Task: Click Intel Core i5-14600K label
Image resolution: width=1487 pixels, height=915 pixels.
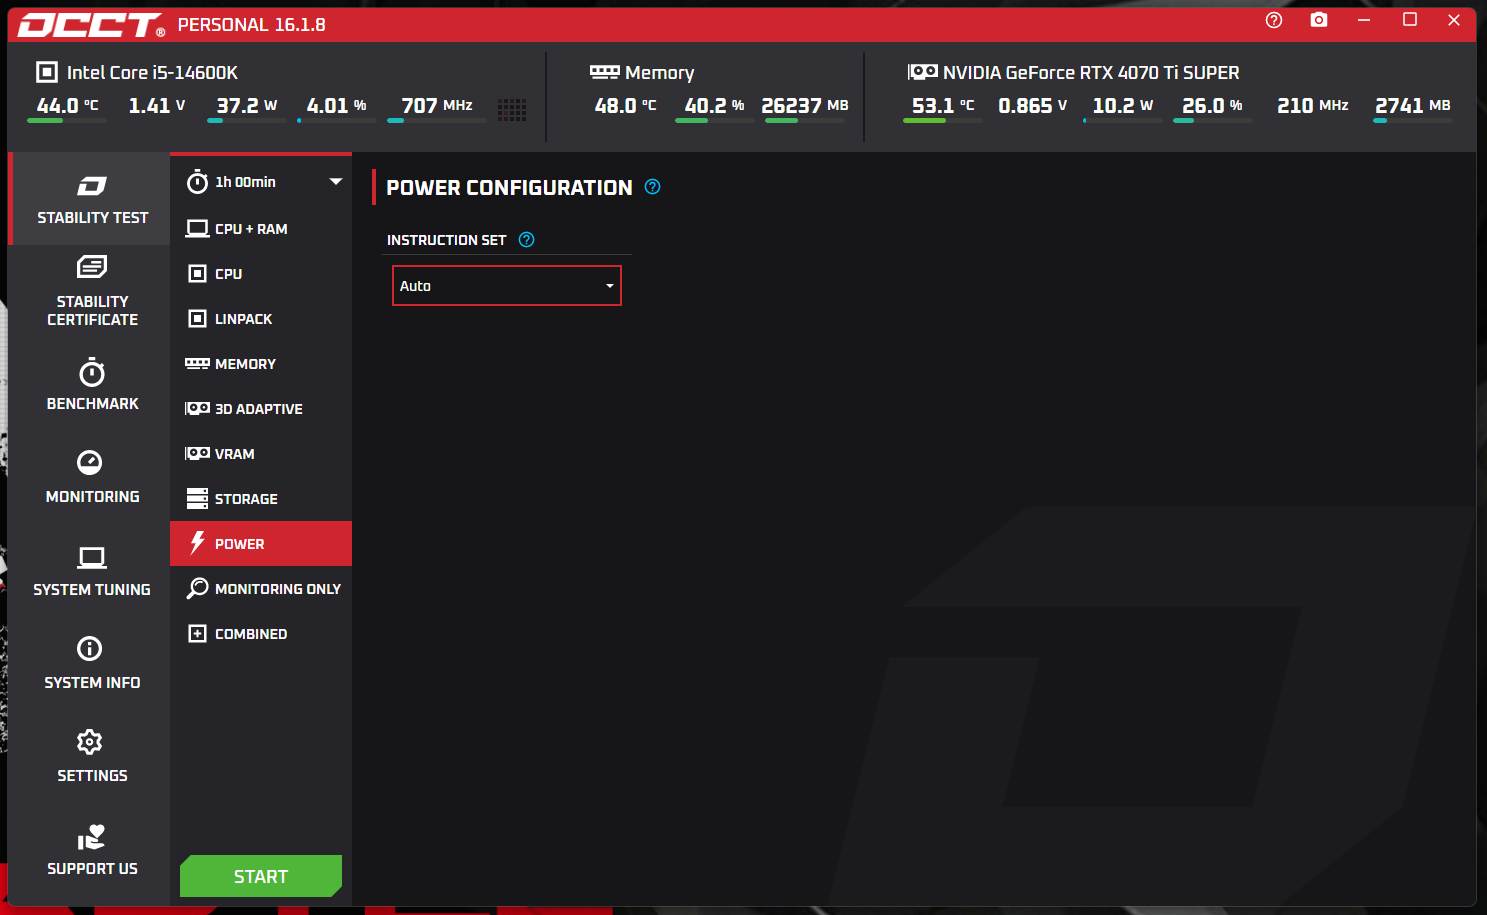Action: click(152, 73)
